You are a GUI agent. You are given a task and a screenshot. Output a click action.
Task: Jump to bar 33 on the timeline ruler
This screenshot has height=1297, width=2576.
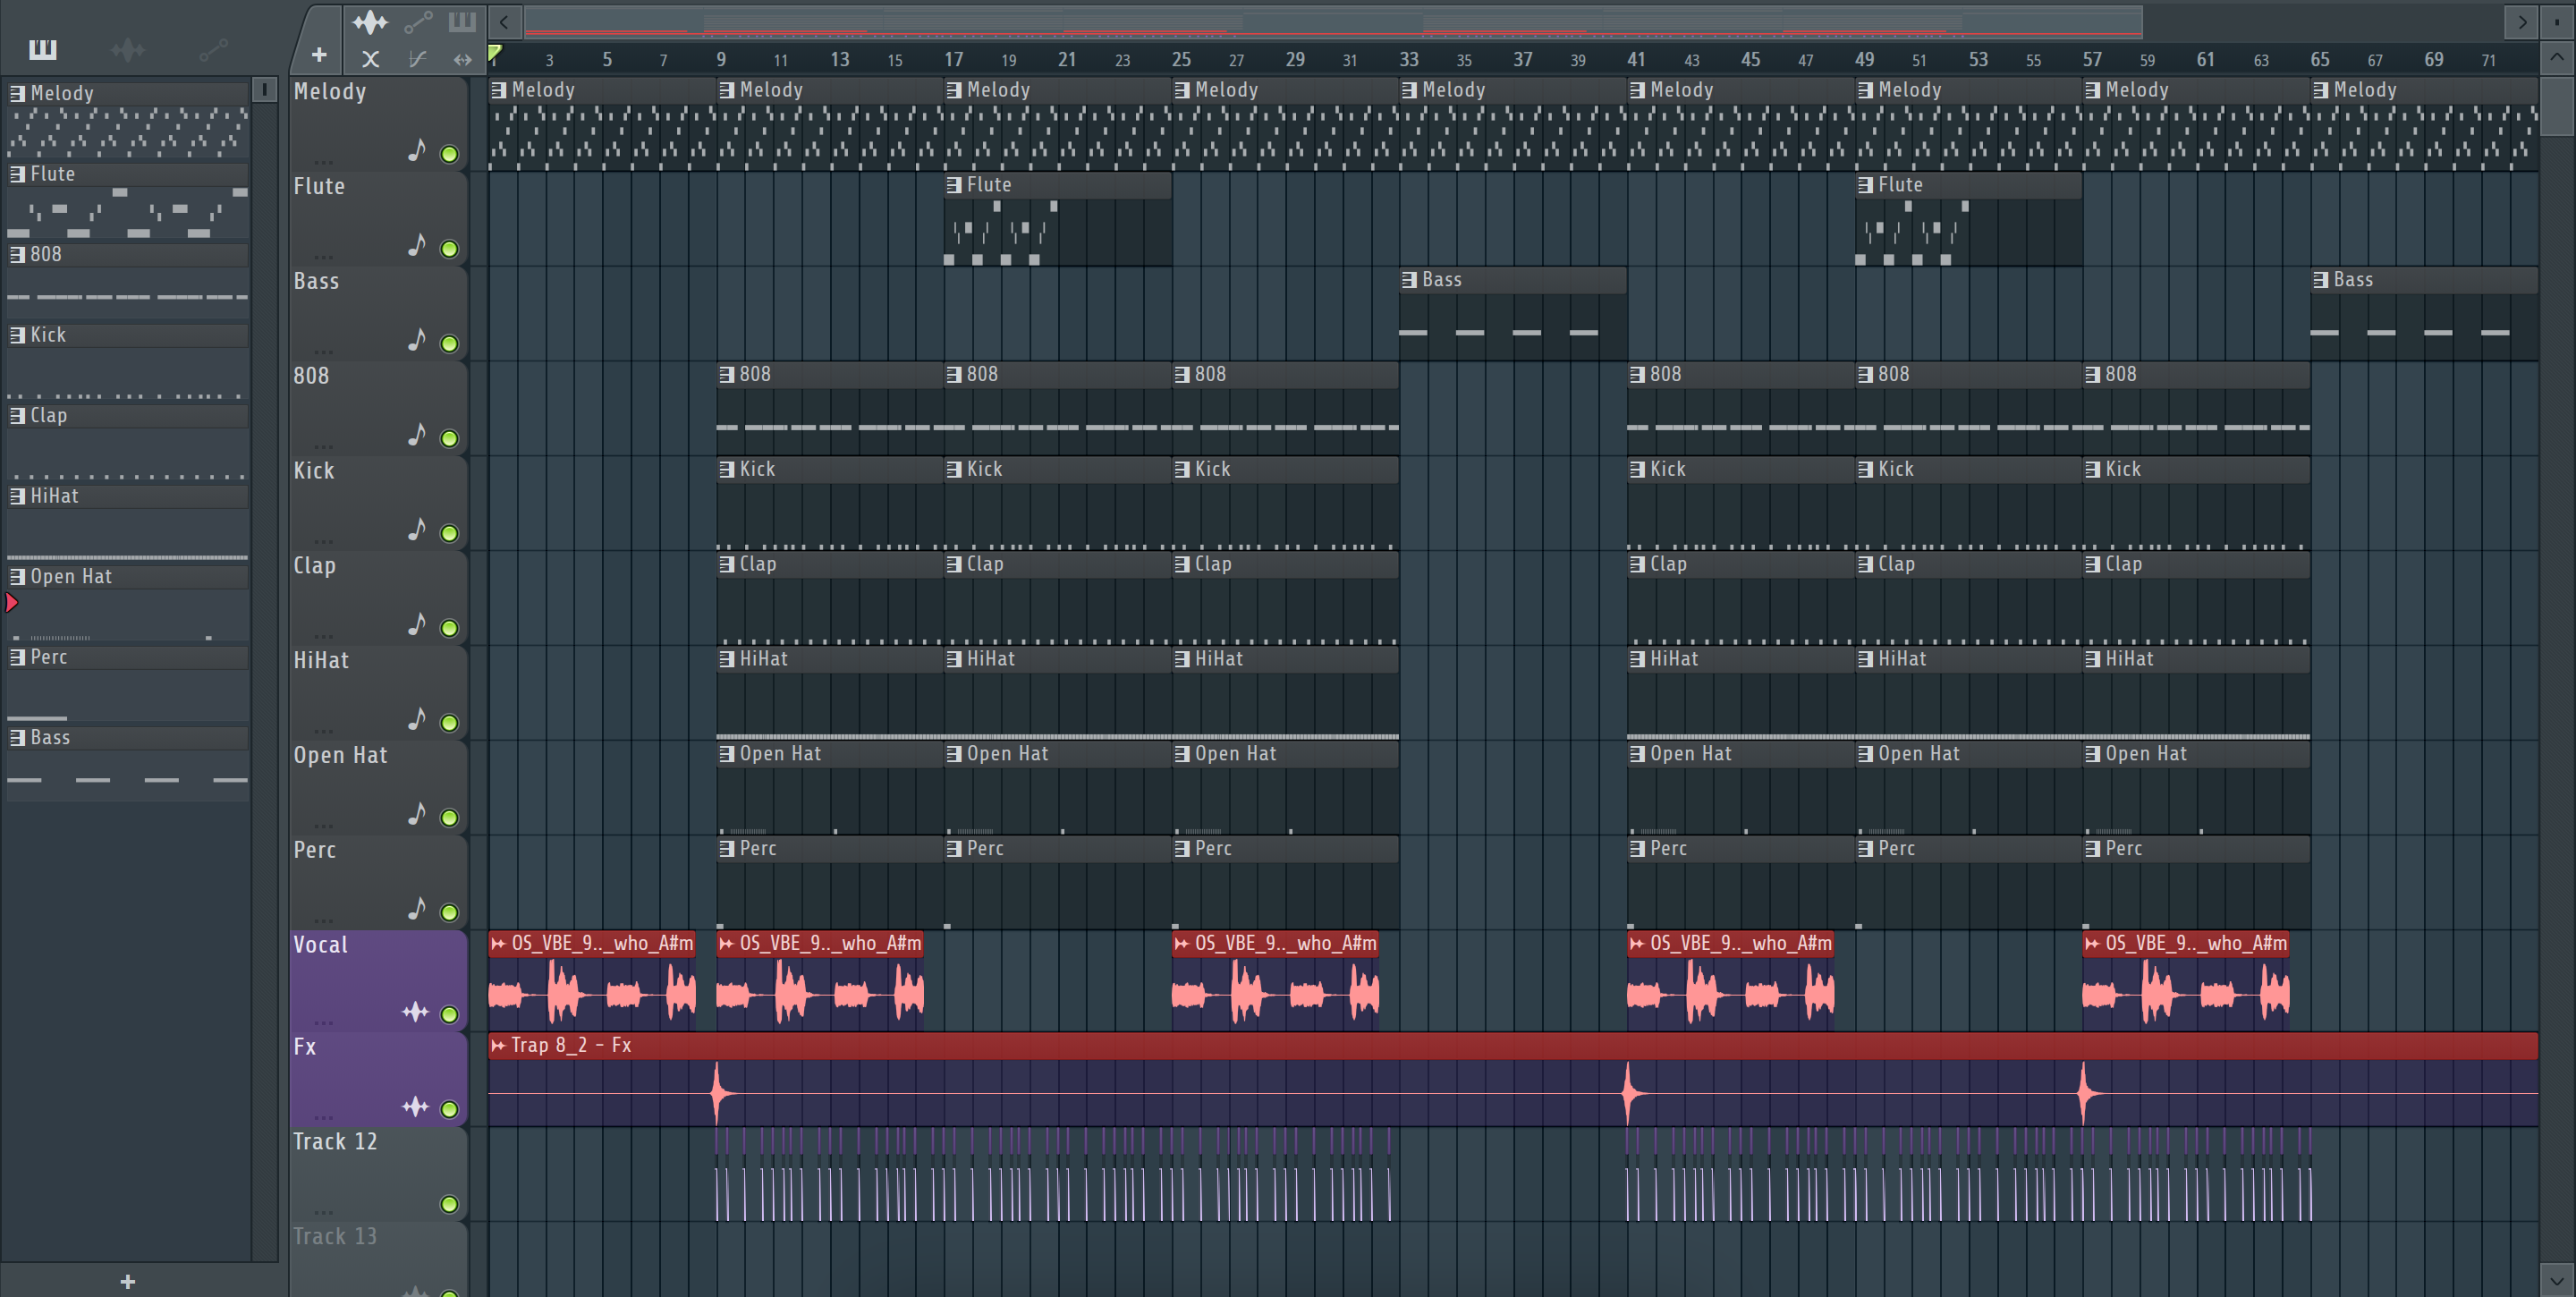pyautogui.click(x=1408, y=59)
